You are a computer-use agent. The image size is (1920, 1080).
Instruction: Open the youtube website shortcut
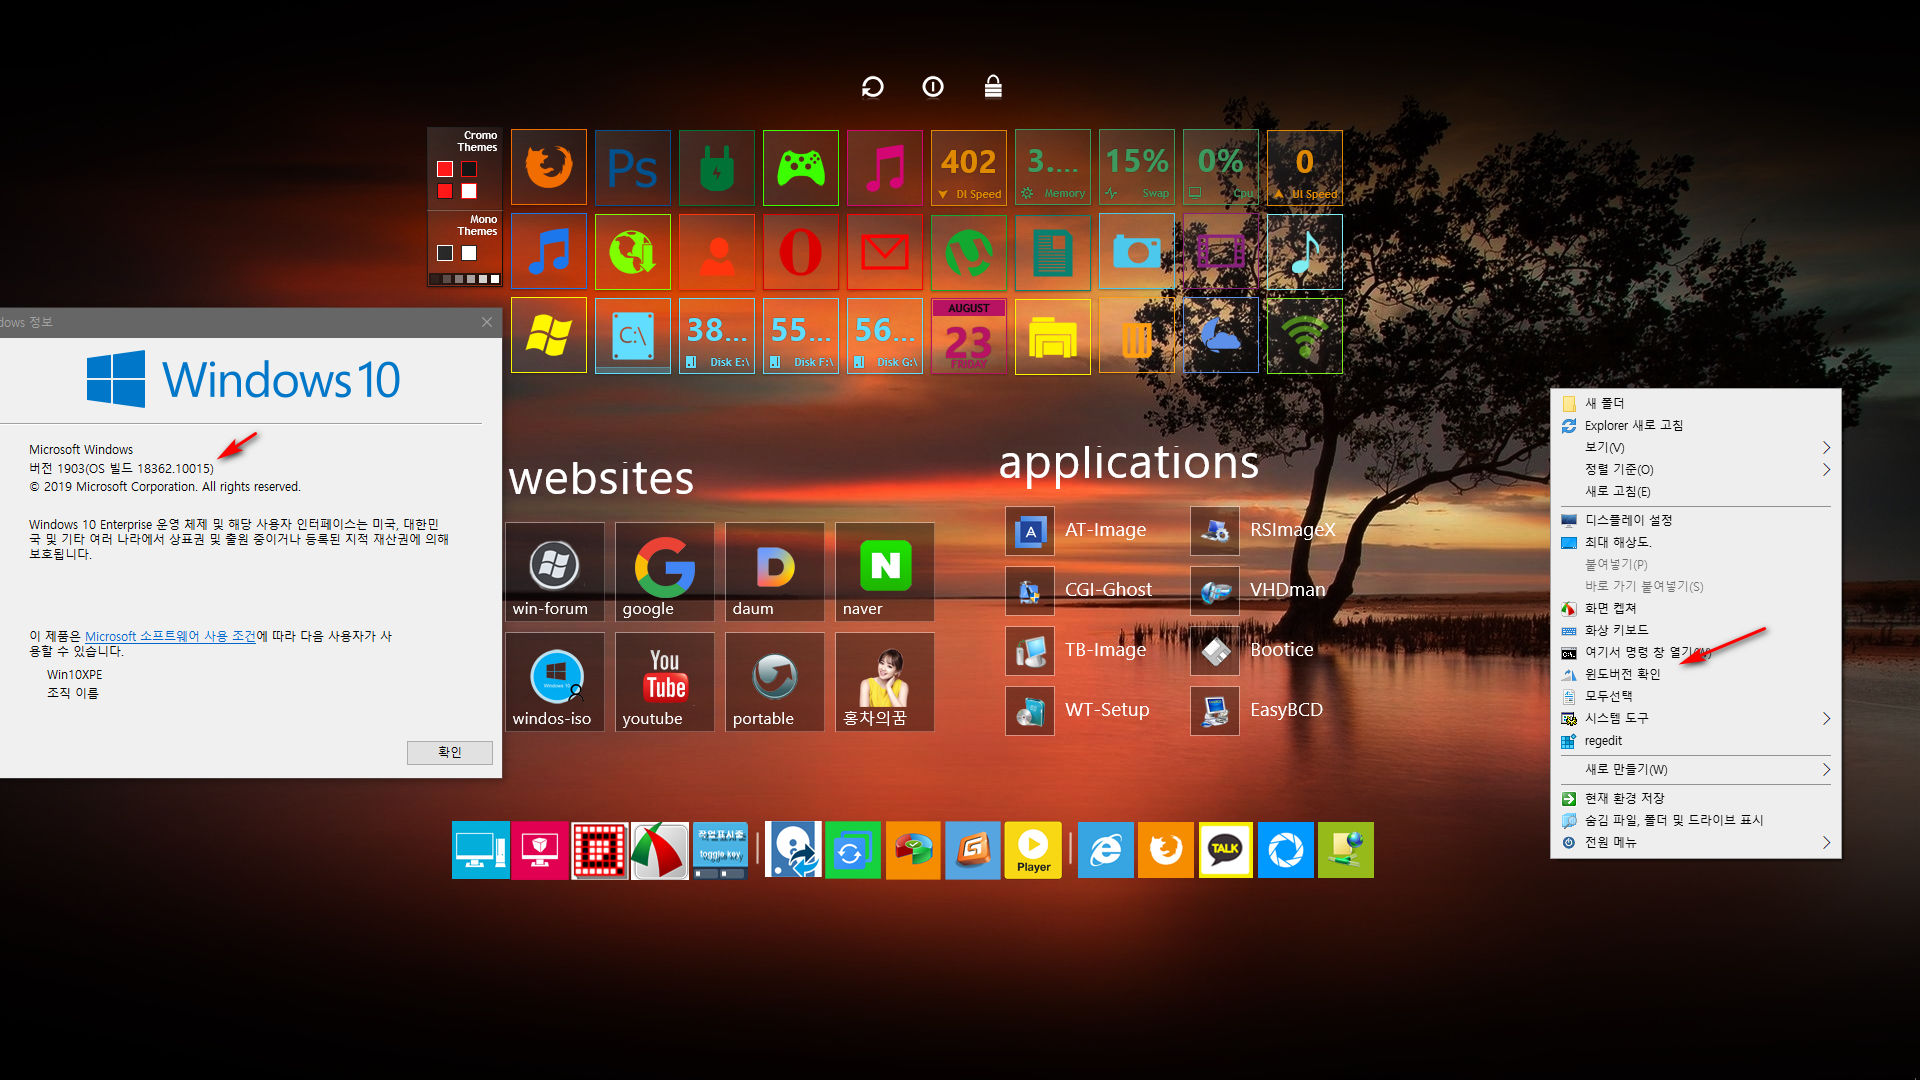click(664, 681)
